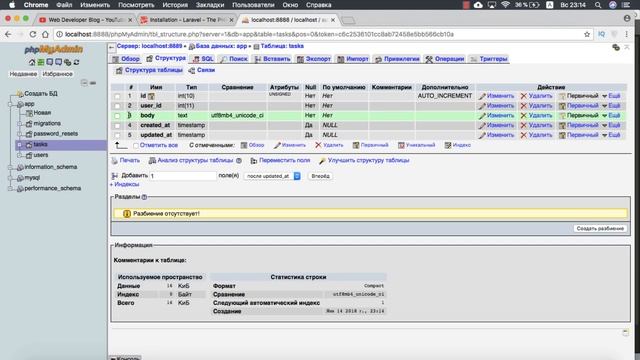The height and width of the screenshot is (360, 640).
Task: Open the Операции tab
Action: 444,59
